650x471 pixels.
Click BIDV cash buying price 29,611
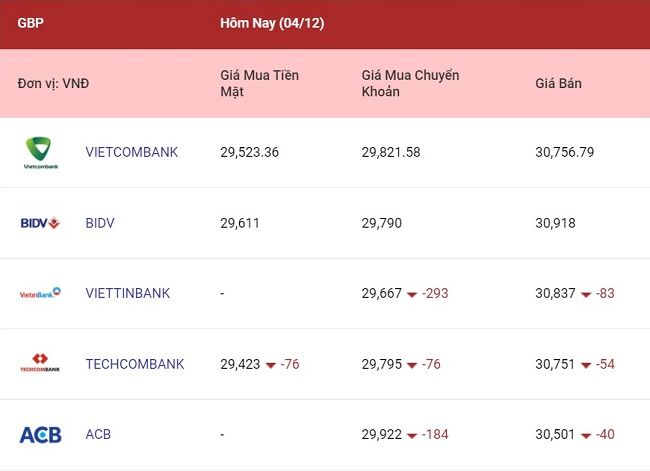240,223
